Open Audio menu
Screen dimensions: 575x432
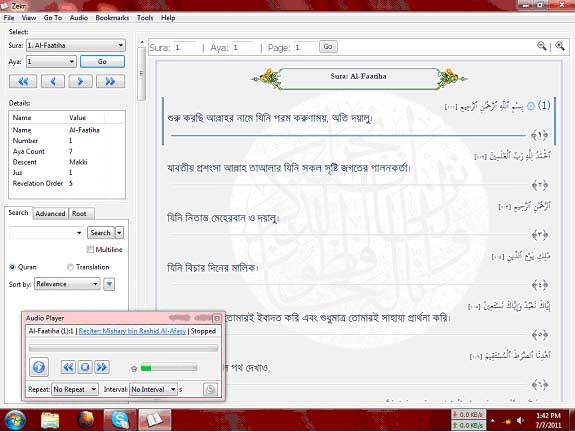point(79,18)
